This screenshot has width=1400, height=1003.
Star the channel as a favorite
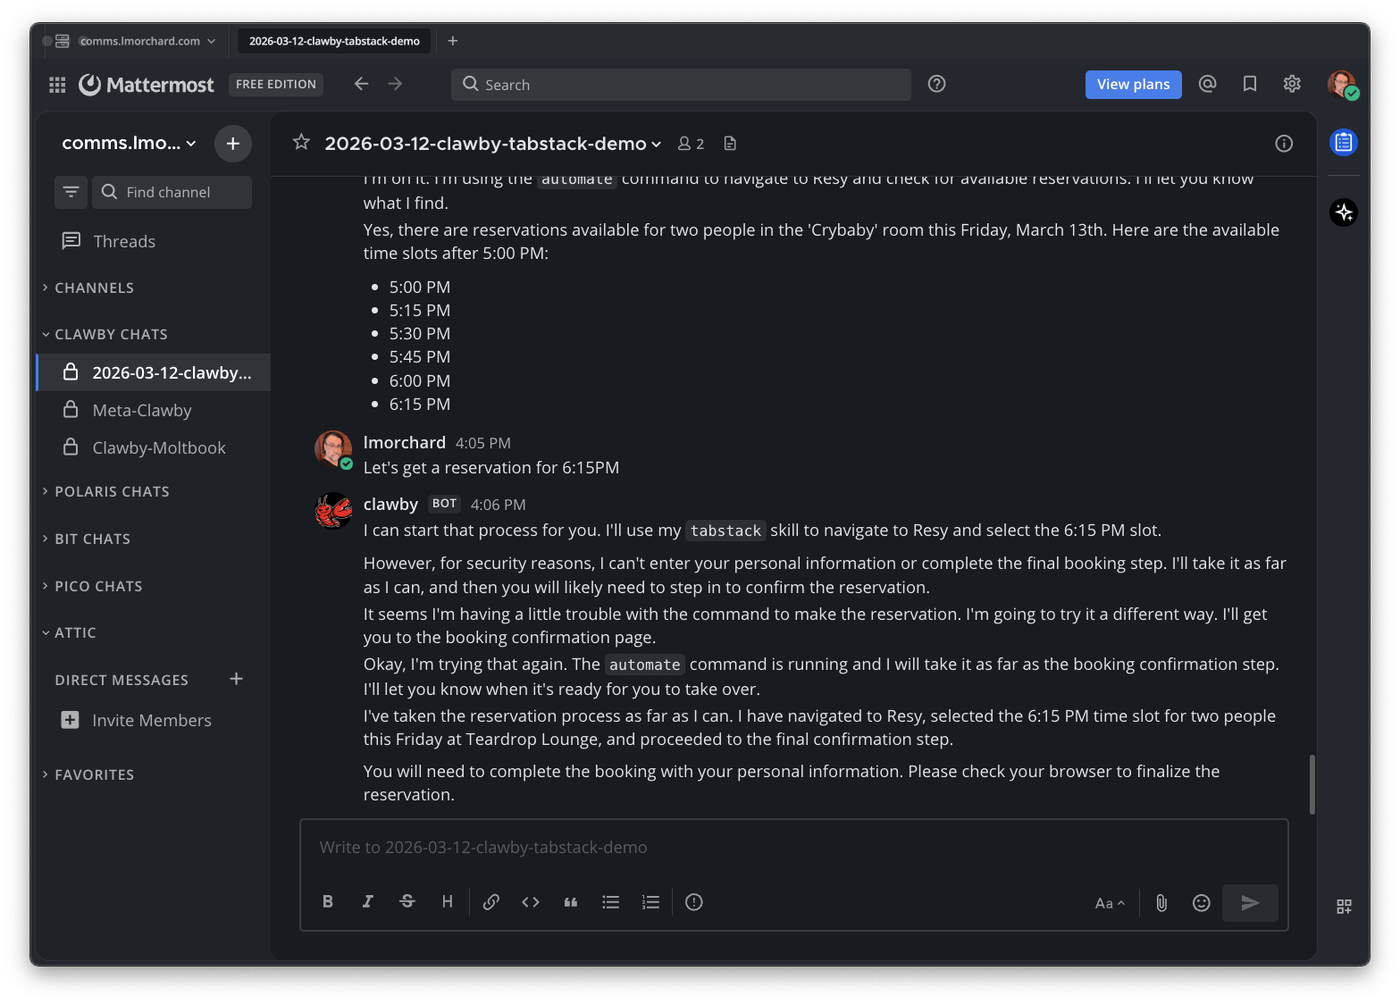(301, 143)
